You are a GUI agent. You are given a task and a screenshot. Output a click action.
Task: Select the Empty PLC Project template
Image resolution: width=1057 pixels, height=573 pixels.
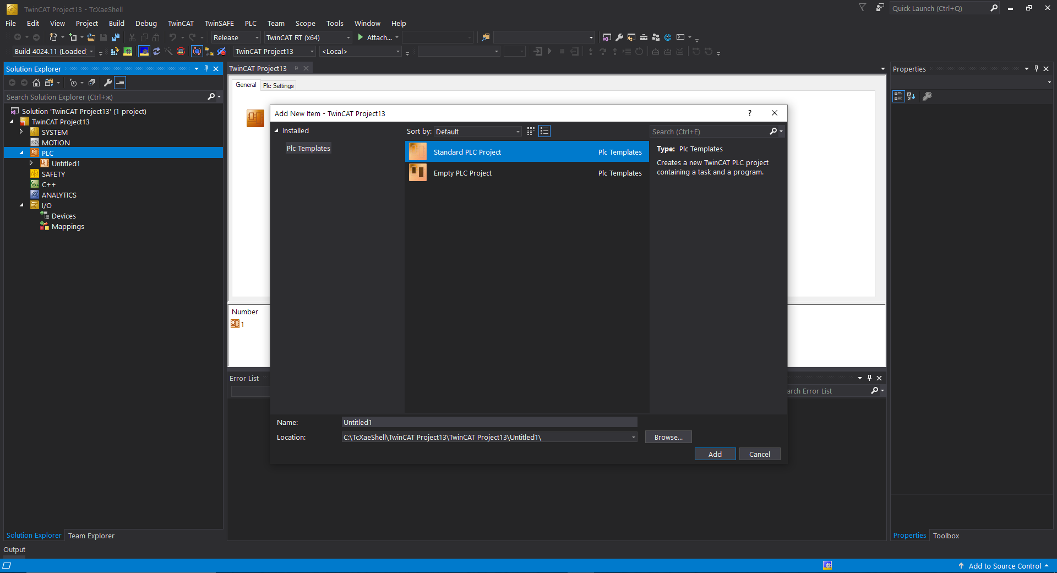coord(526,173)
